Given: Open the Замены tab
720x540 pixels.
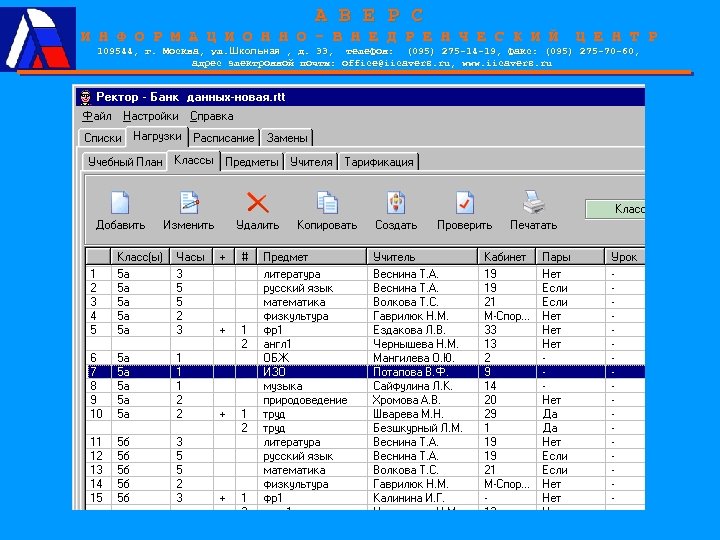Looking at the screenshot, I should (x=287, y=138).
